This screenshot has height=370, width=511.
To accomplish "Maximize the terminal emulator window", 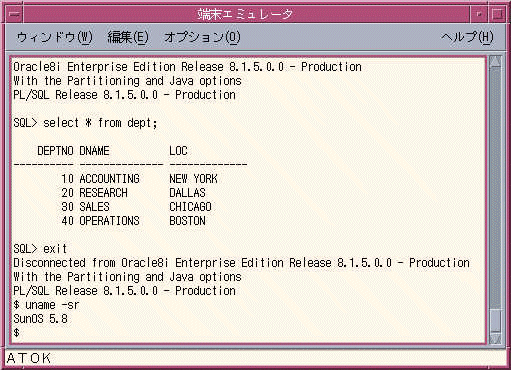I will (x=497, y=14).
